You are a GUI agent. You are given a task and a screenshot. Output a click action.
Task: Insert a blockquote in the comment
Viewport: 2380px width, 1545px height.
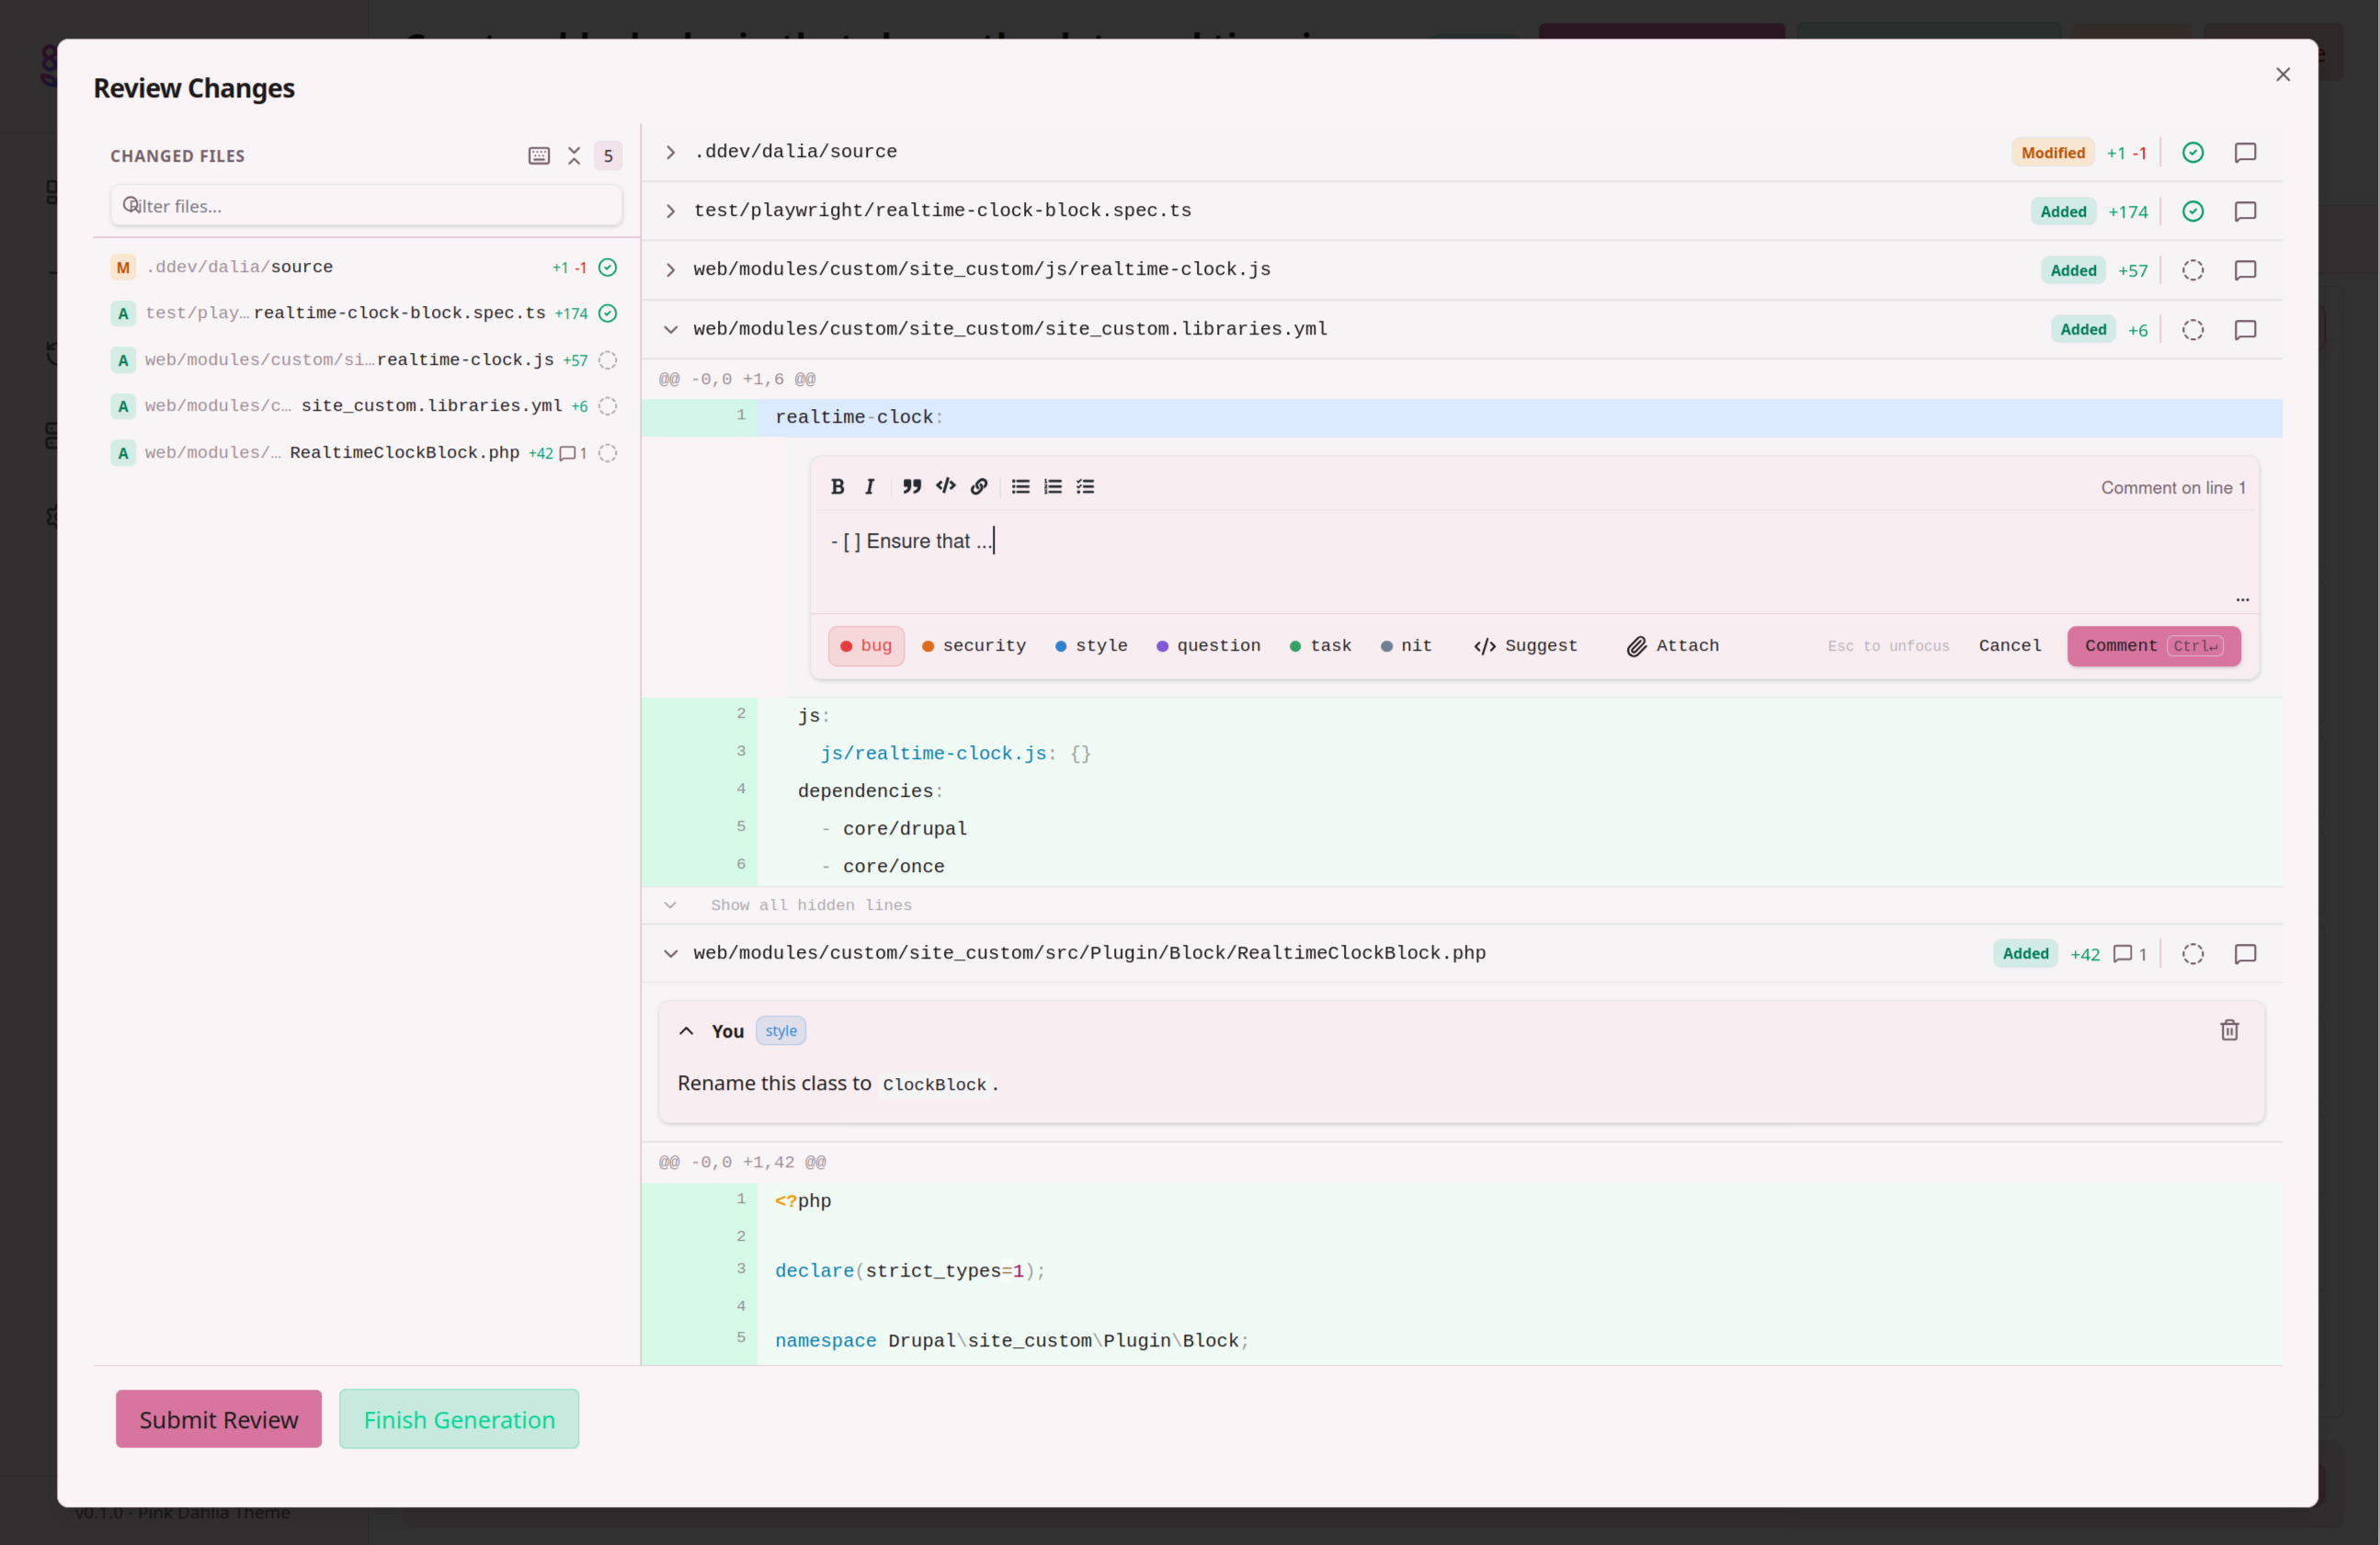(x=911, y=487)
